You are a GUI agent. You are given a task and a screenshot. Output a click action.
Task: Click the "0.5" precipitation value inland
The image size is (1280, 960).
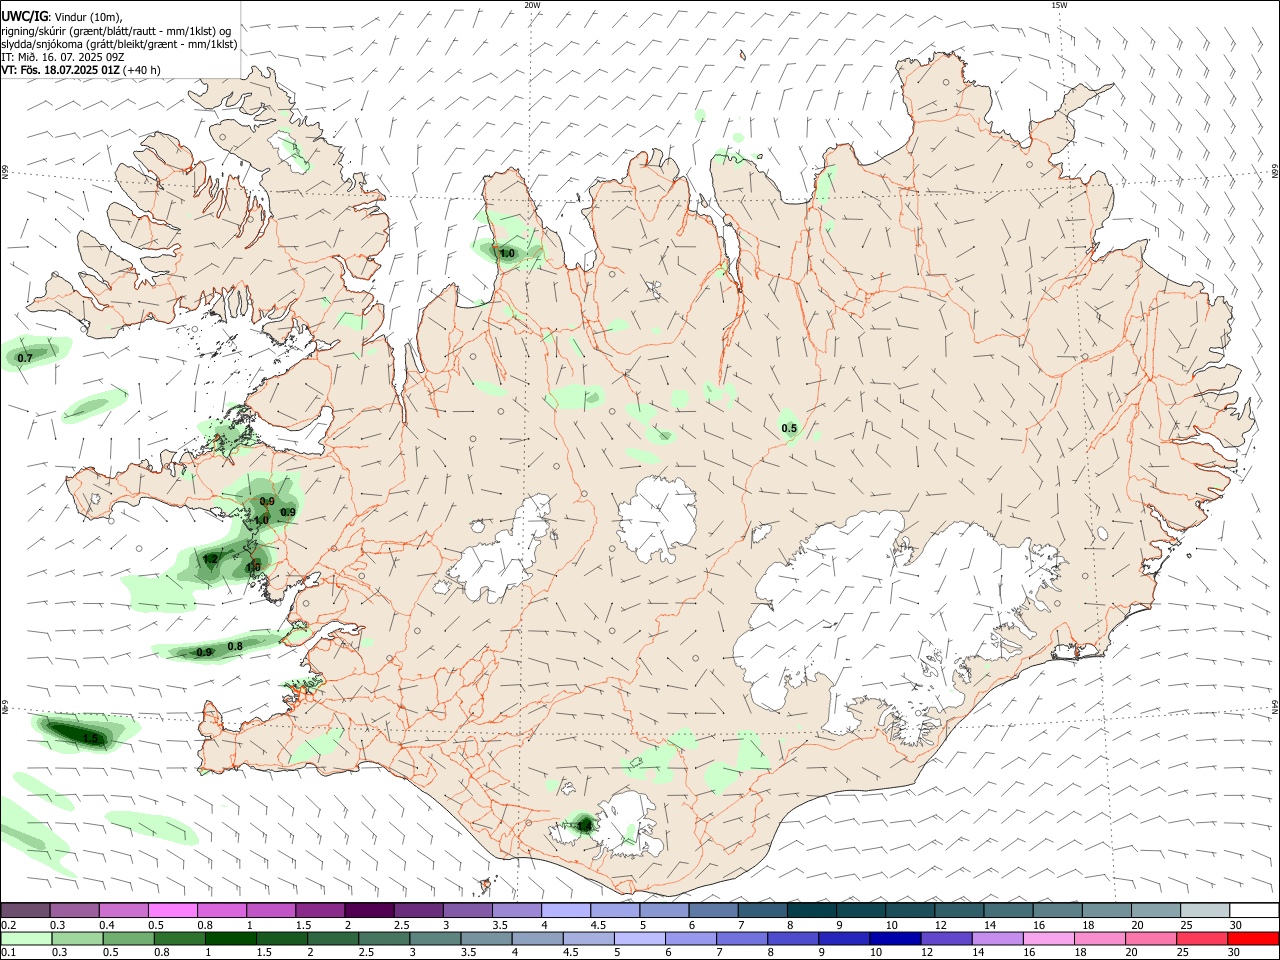tap(789, 428)
